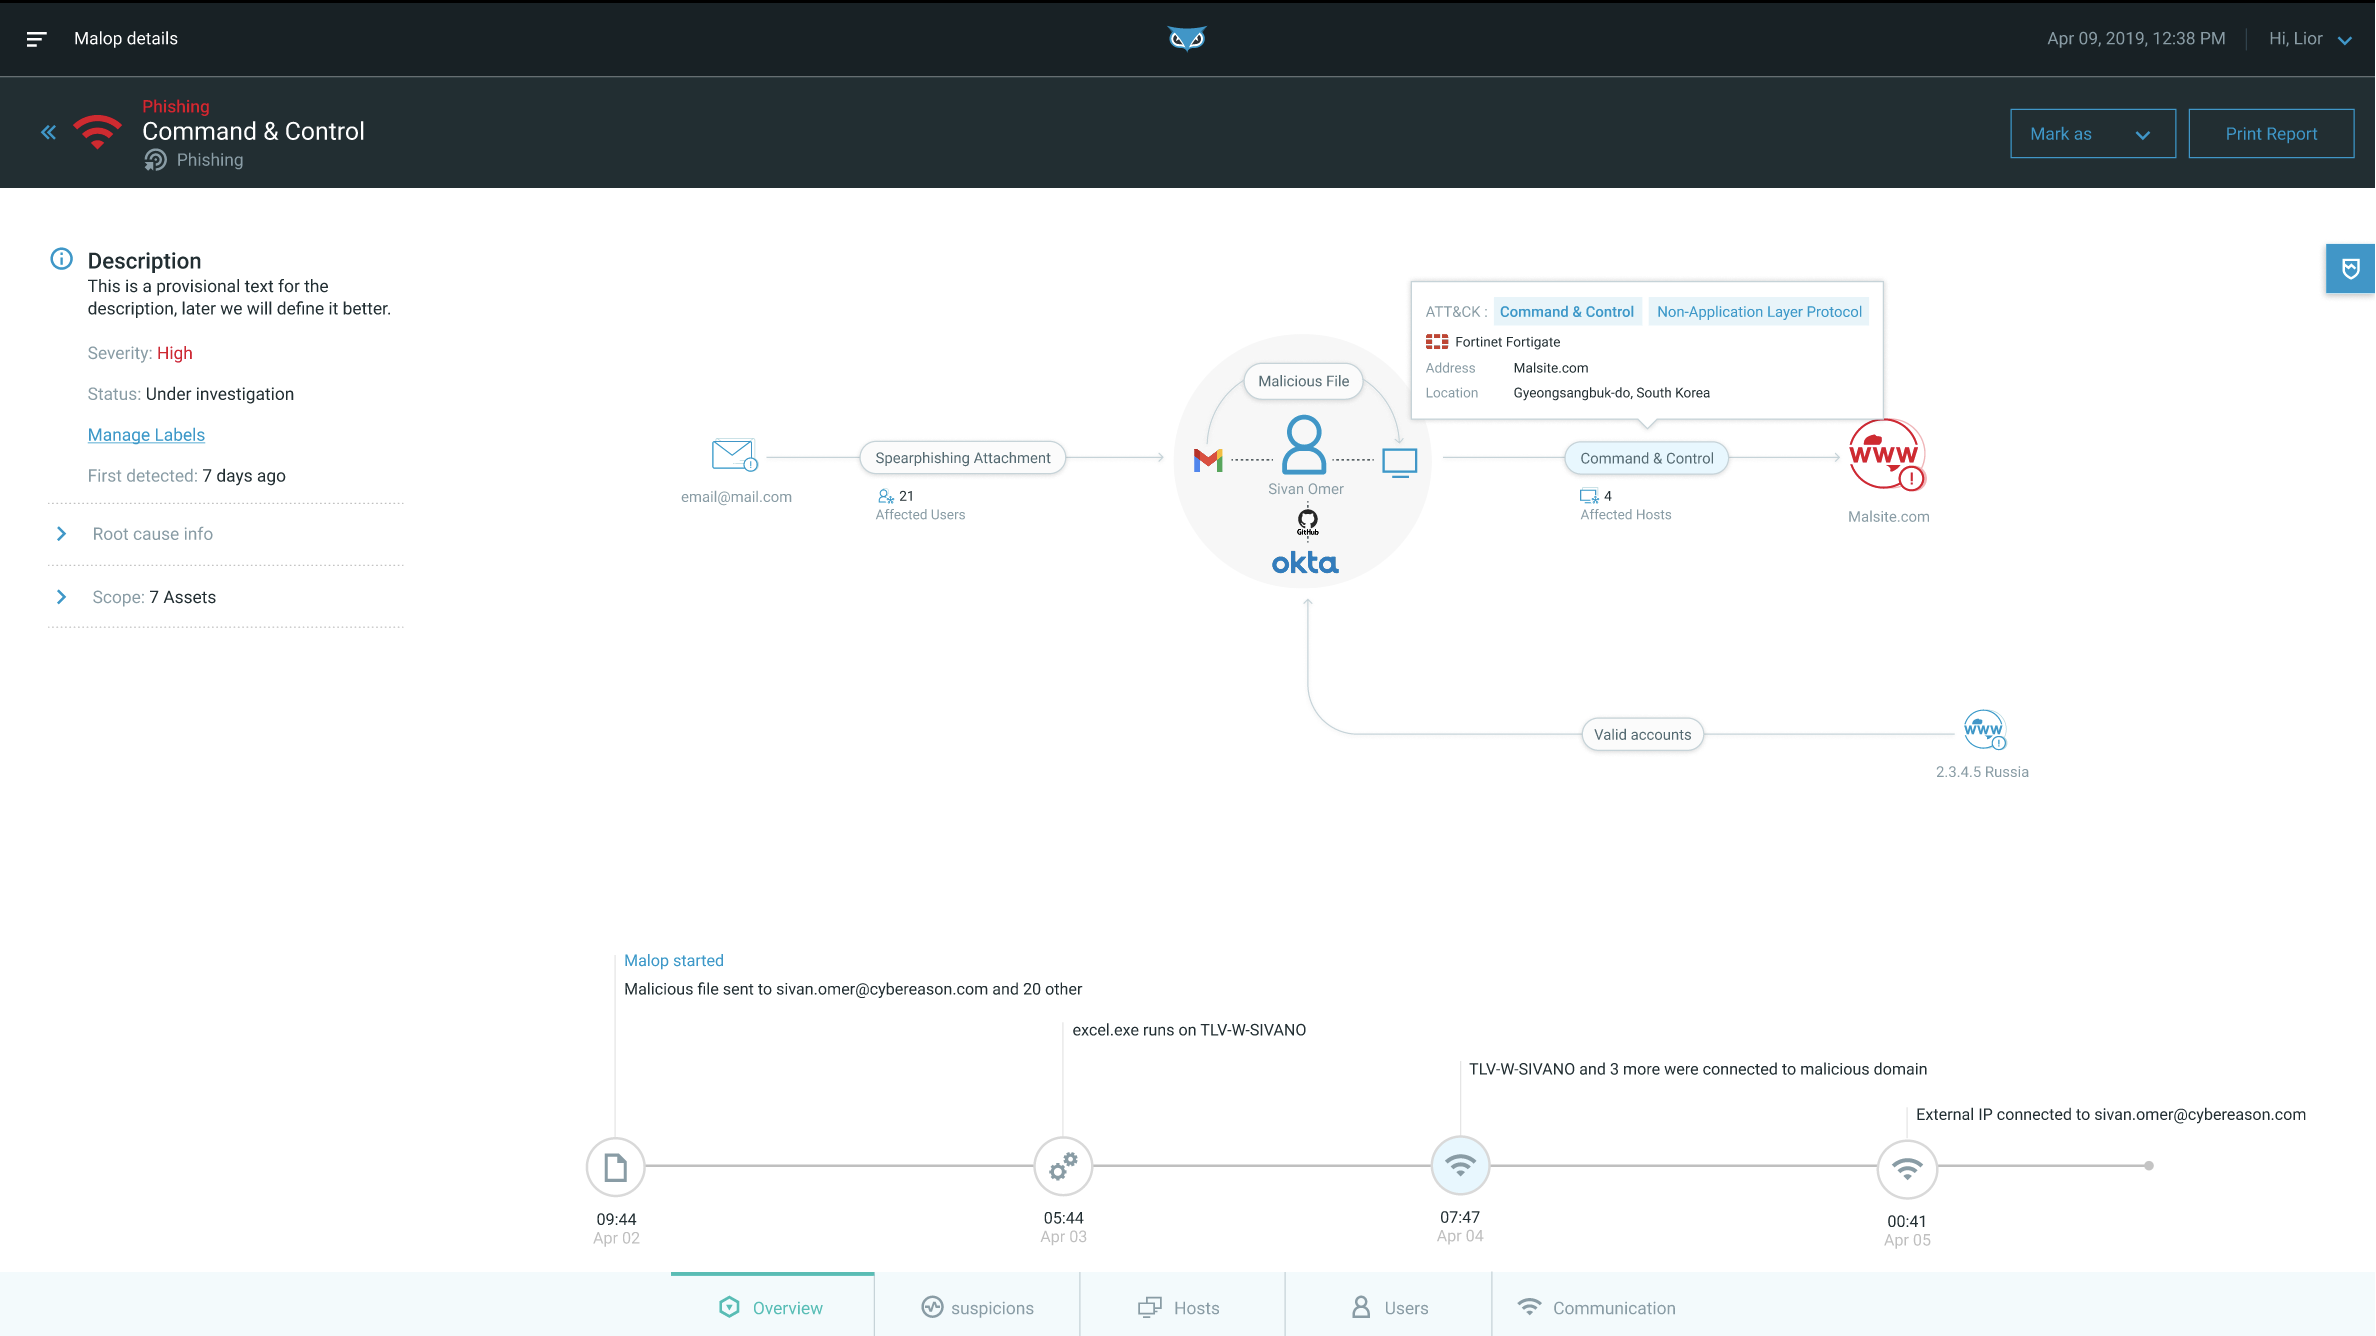Select the wifi timeline marker at 07:47
This screenshot has height=1336, width=2376.
(1461, 1166)
